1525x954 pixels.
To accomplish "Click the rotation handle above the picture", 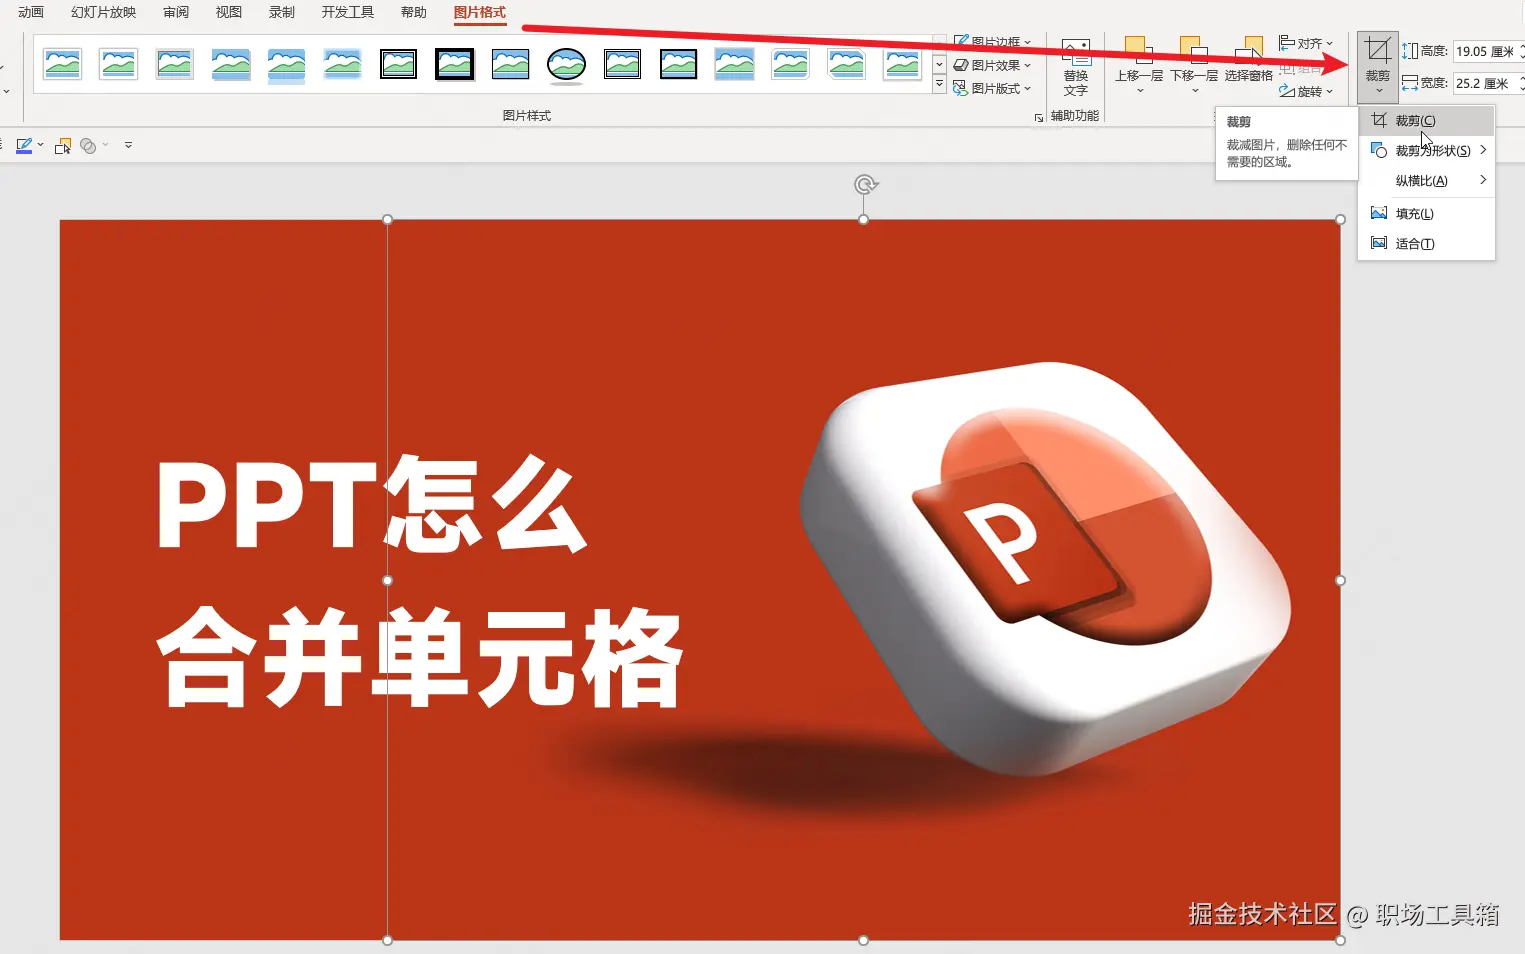I will click(866, 184).
